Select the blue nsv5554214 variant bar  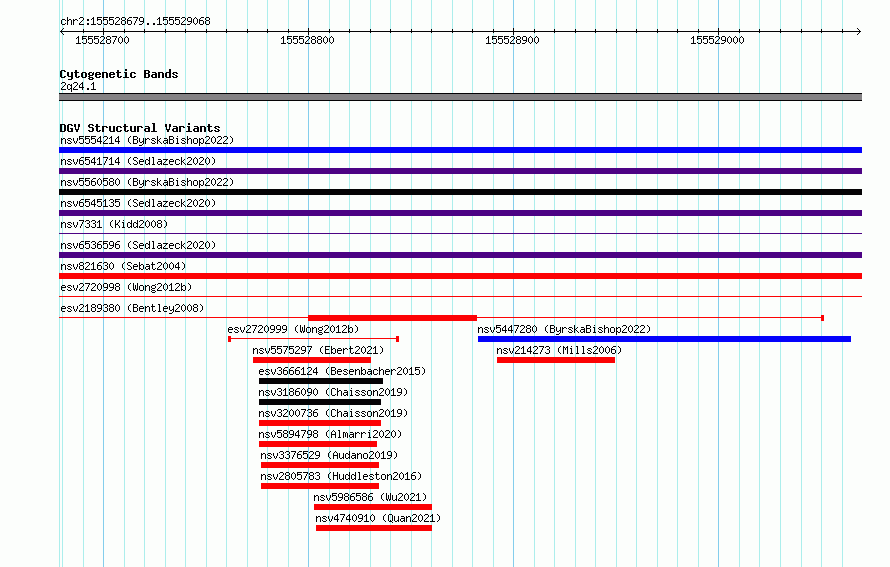[460, 150]
